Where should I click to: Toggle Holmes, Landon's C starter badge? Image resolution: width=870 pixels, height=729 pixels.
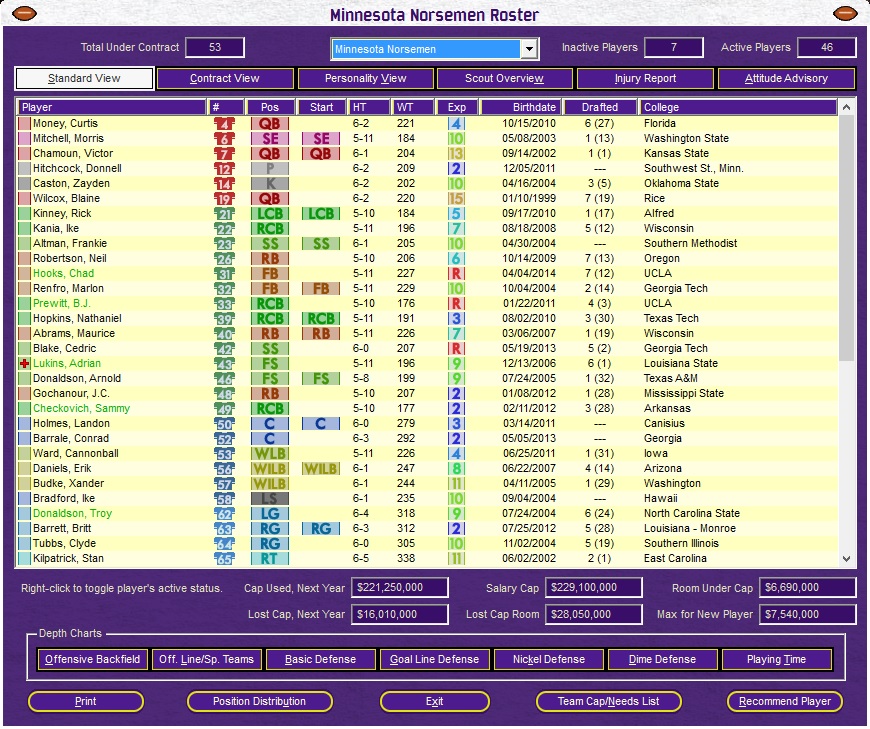tap(323, 423)
